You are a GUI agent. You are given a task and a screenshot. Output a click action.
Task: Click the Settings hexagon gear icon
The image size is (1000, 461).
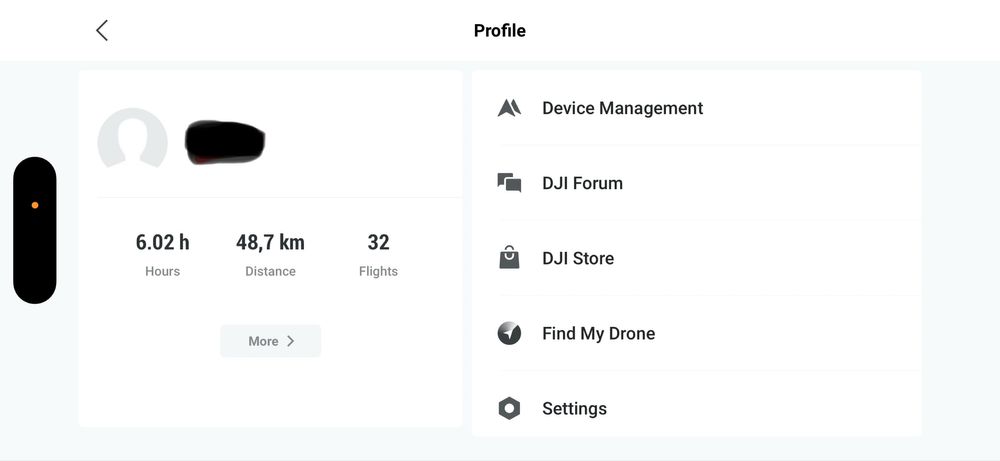pyautogui.click(x=509, y=408)
